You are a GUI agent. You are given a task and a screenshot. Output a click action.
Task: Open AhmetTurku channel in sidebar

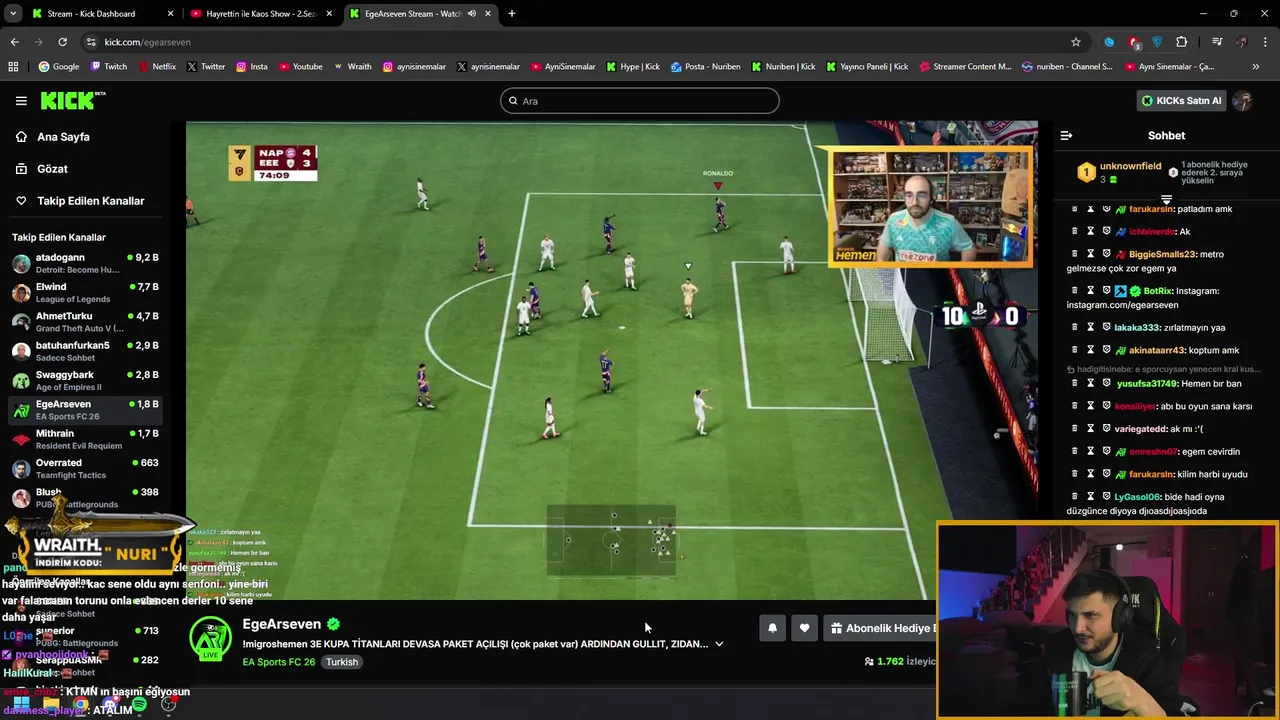coord(85,322)
